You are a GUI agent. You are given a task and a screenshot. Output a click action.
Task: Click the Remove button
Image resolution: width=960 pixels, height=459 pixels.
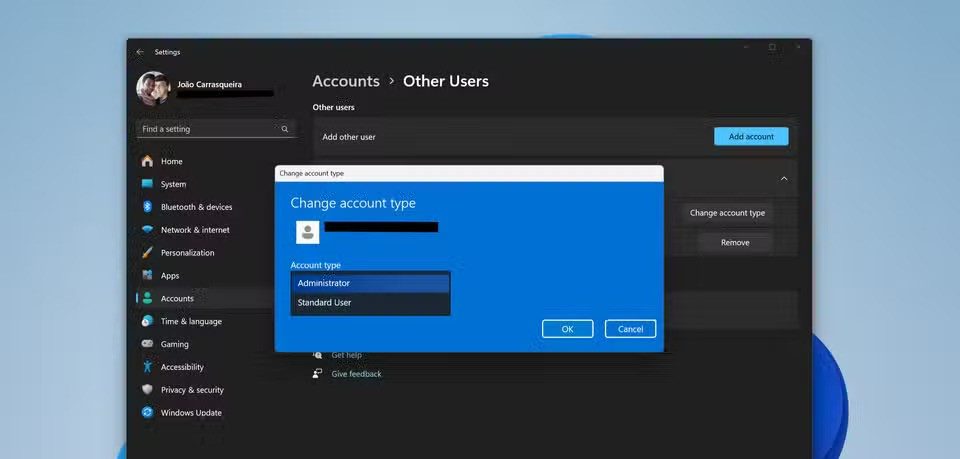point(735,242)
